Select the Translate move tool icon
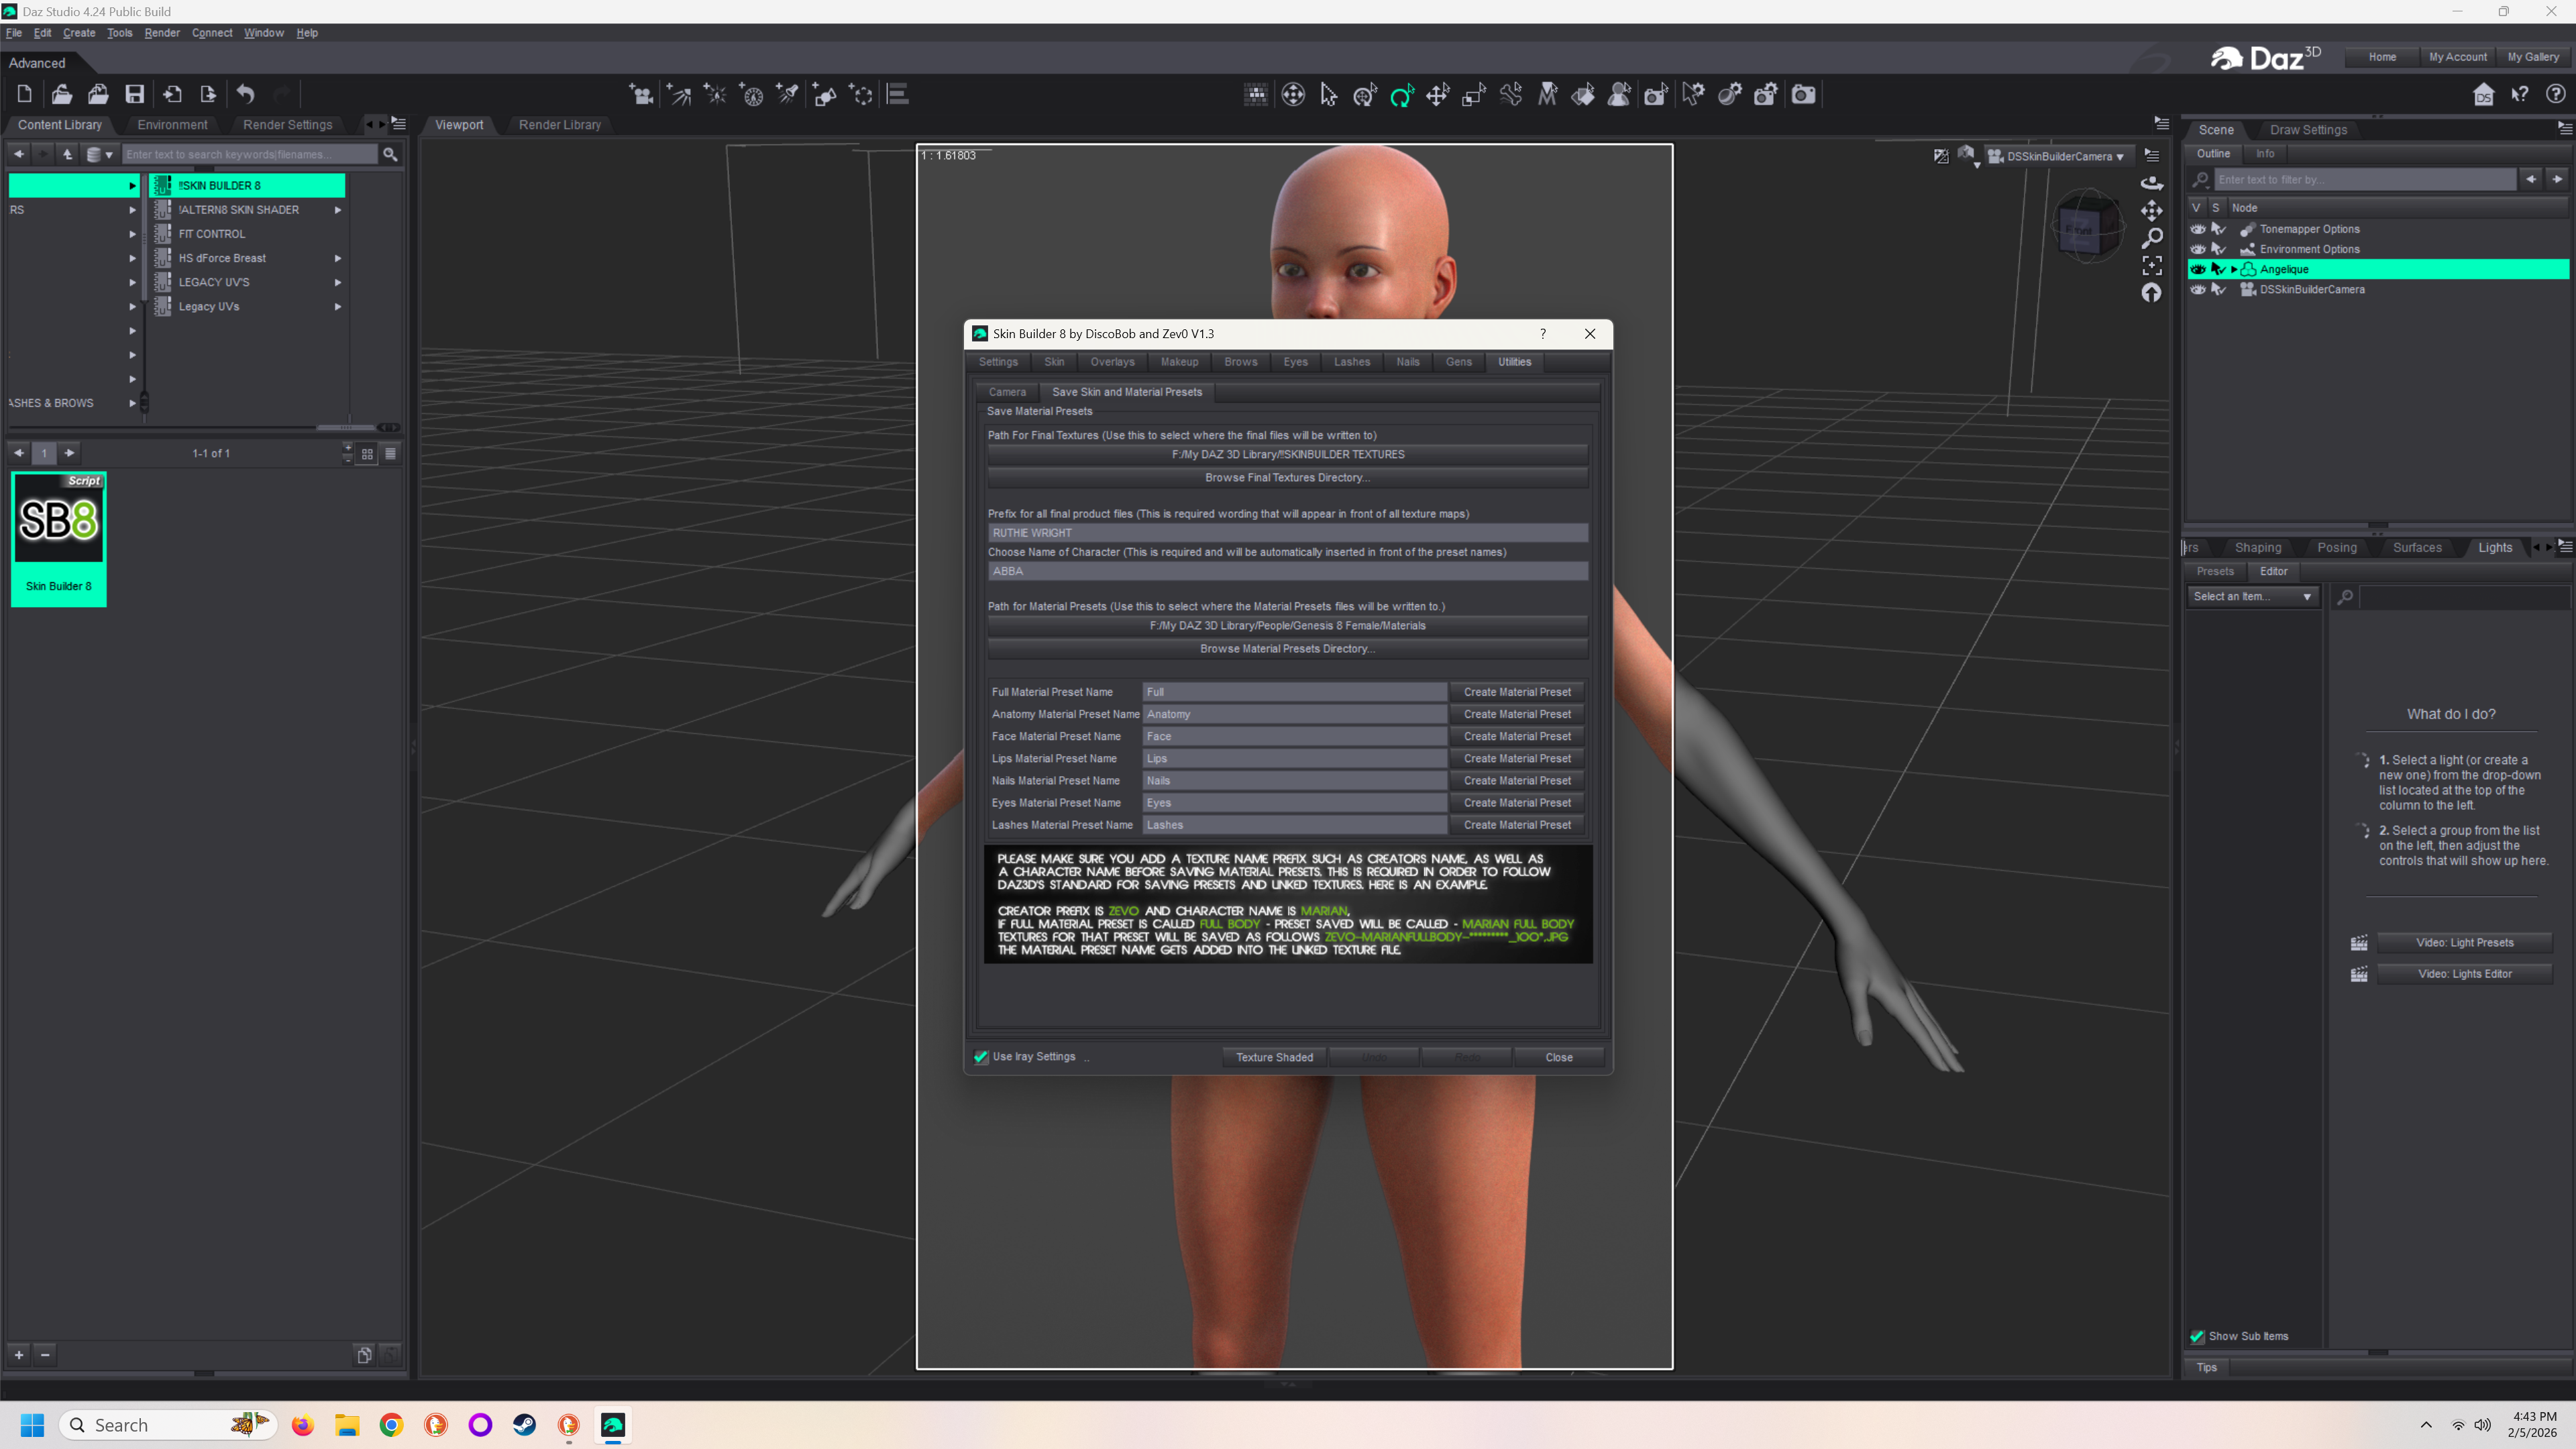 (x=1437, y=95)
